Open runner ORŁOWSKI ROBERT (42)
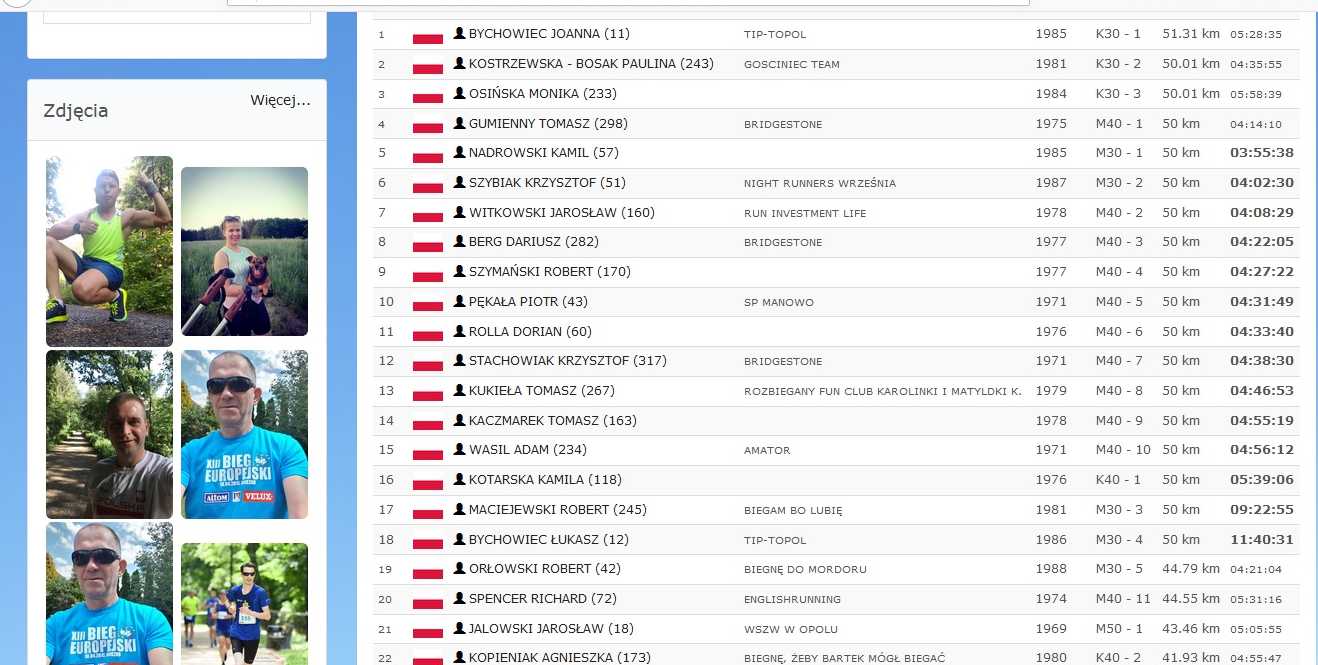 click(x=545, y=569)
